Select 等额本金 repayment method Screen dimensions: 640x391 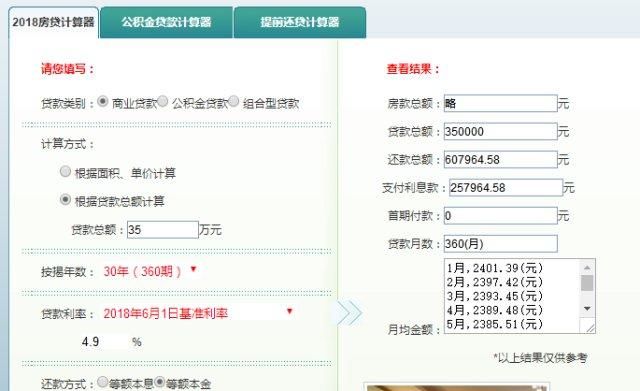pos(160,382)
